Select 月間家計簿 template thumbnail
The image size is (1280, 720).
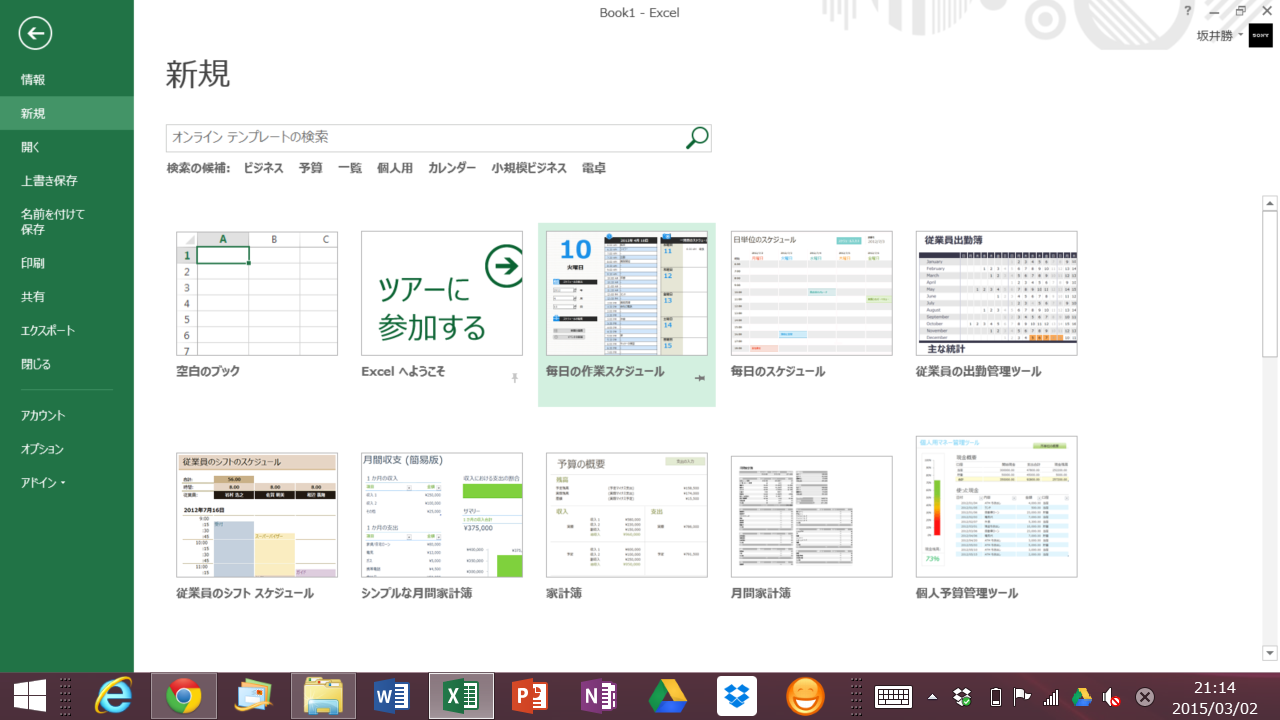(812, 517)
